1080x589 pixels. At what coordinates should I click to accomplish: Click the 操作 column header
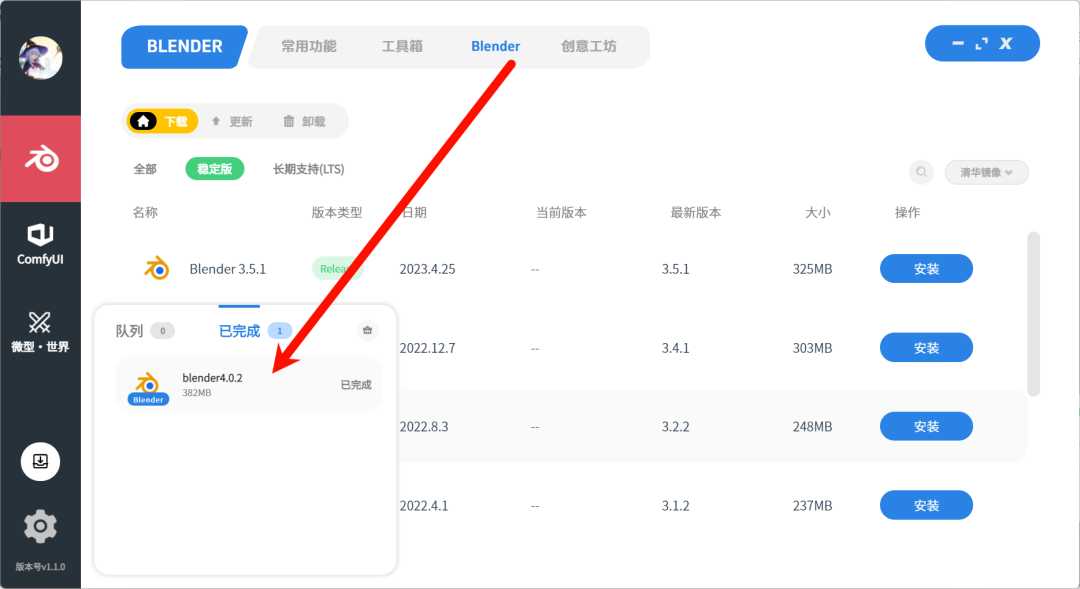[907, 212]
